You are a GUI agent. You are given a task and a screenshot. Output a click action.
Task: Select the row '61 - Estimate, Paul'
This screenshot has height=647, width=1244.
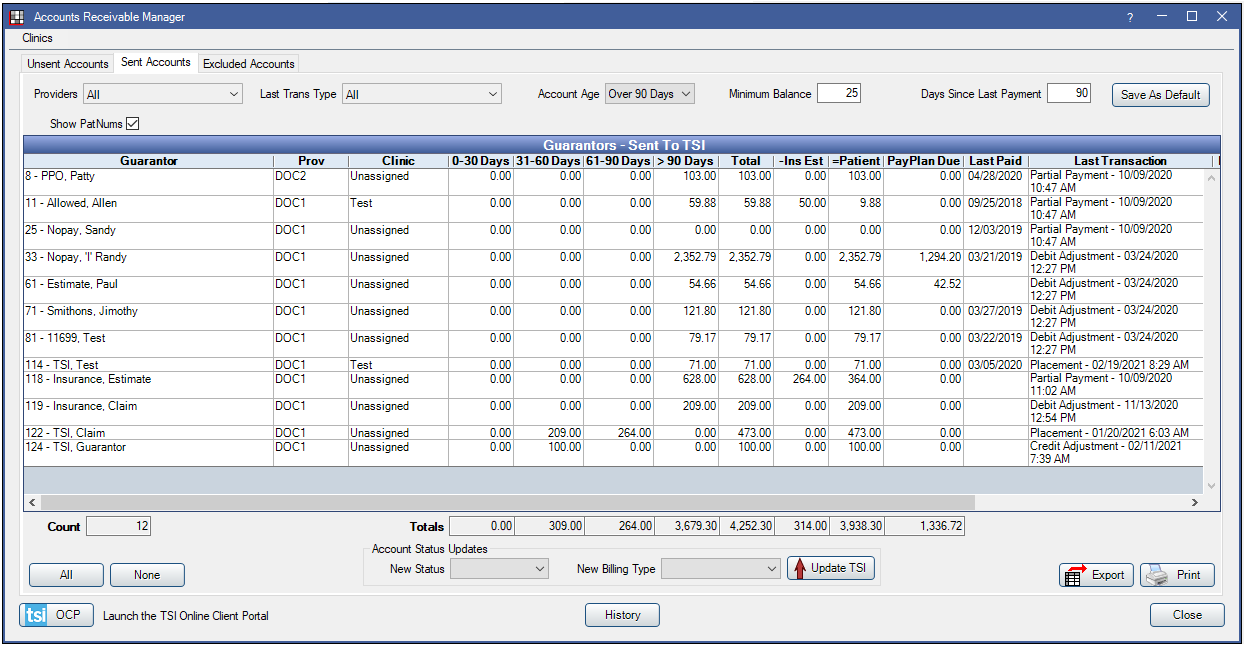615,290
